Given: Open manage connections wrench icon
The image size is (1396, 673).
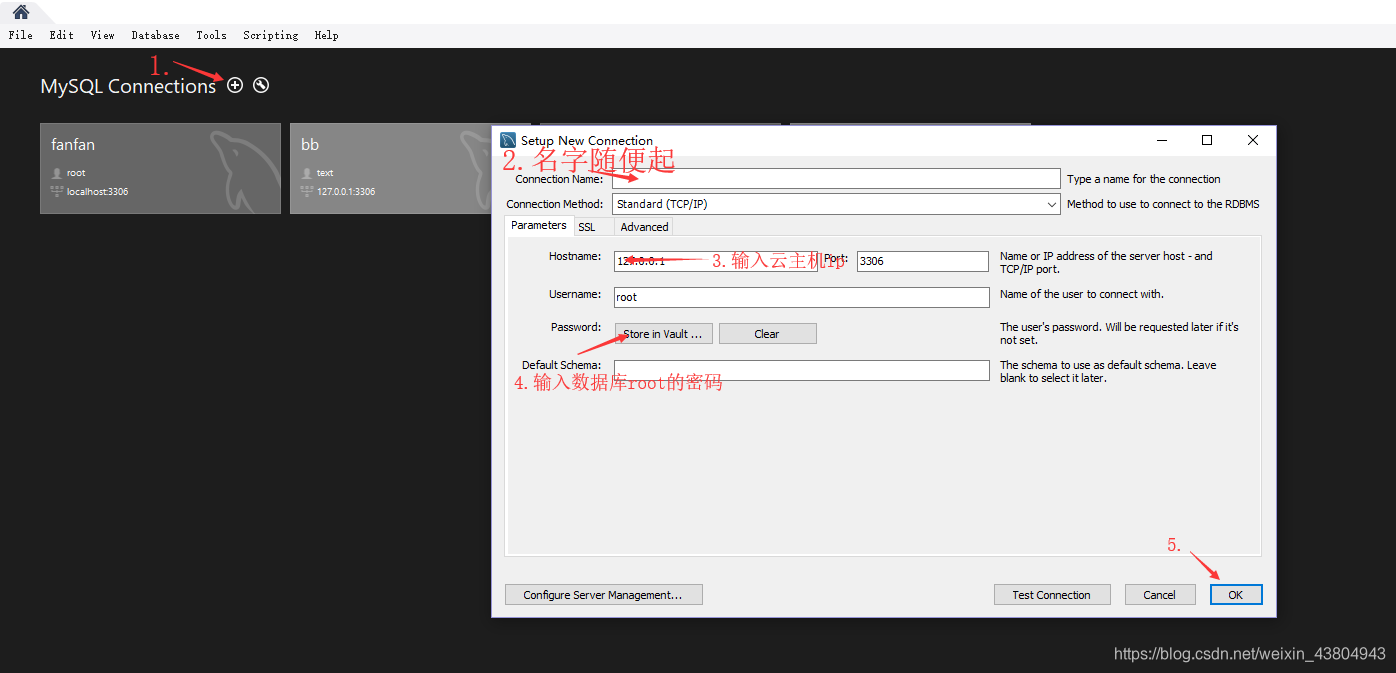Looking at the screenshot, I should point(261,85).
